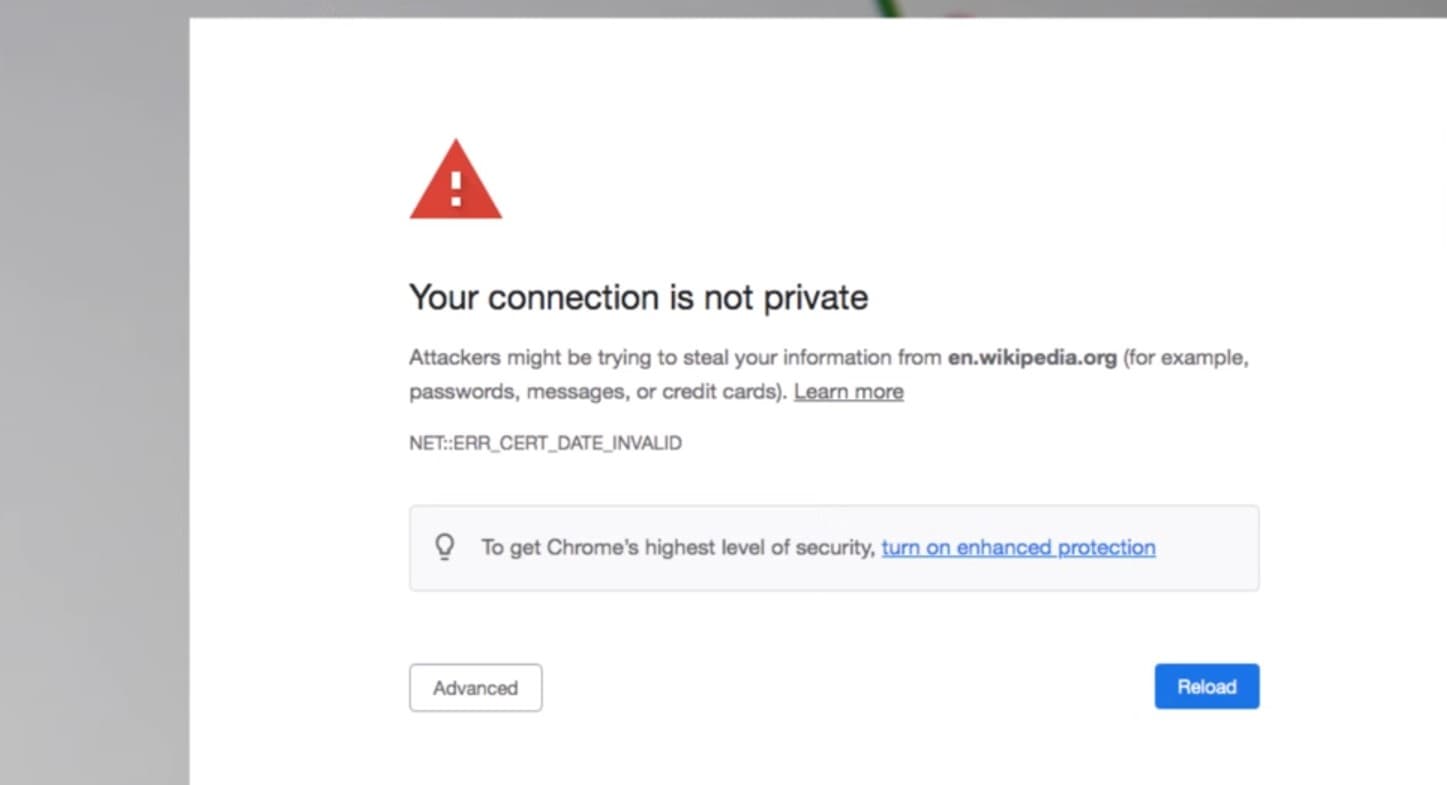Click the word security in the tip box
The image size is (1447, 785).
pyautogui.click(x=836, y=547)
